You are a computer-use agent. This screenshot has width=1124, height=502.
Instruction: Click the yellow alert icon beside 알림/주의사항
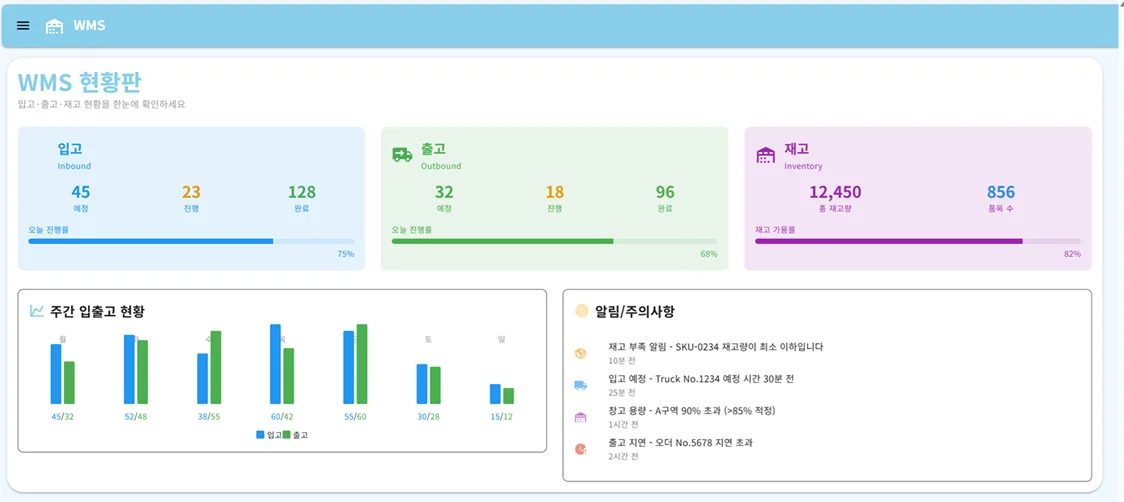pos(581,311)
